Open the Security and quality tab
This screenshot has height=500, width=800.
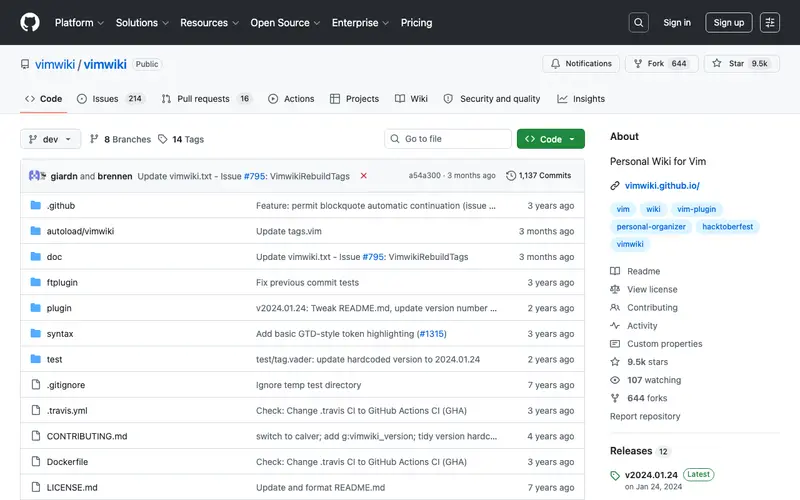pos(492,98)
